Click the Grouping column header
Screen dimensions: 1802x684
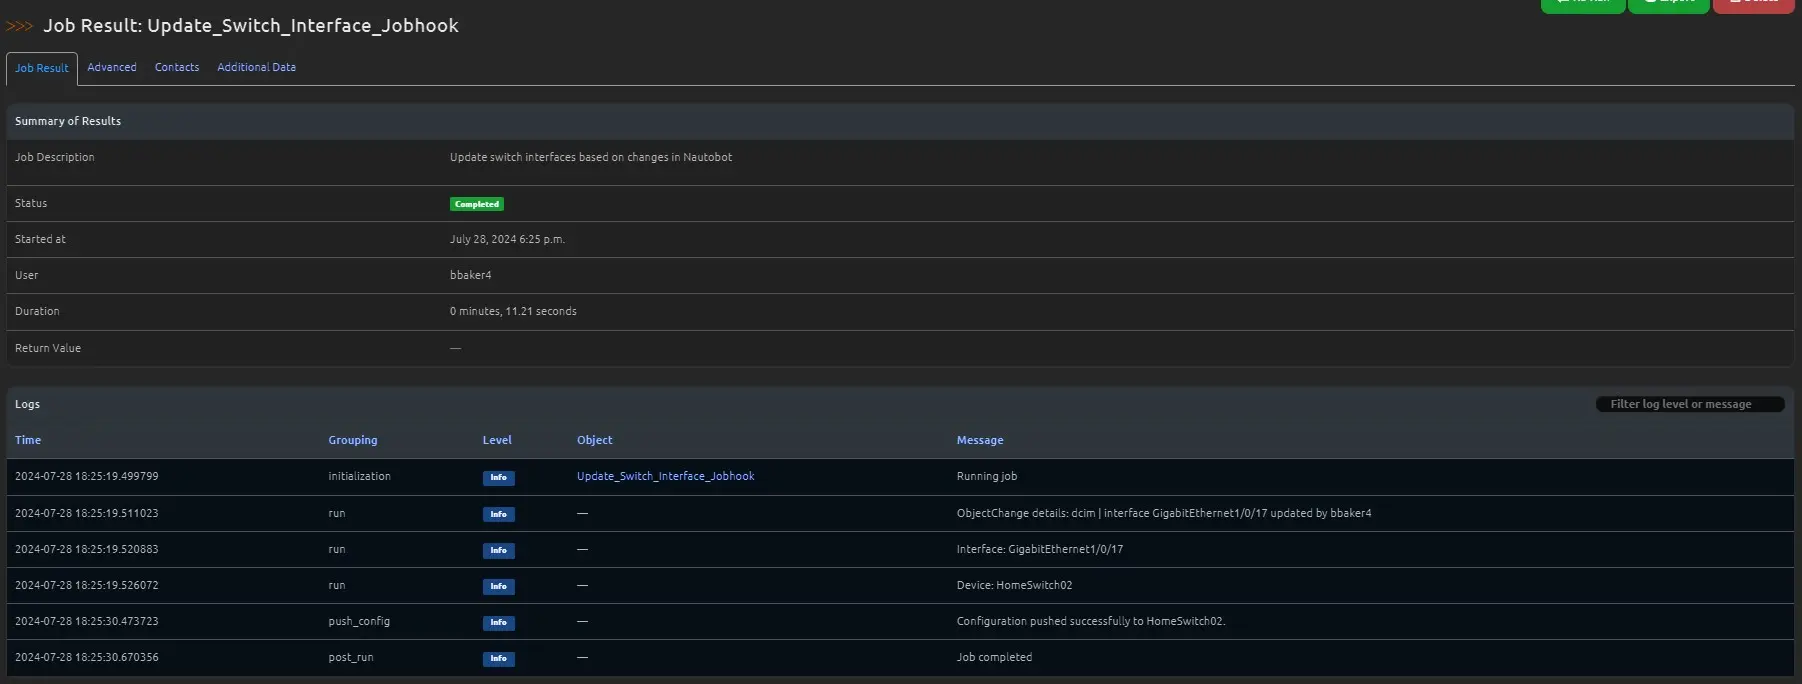353,440
